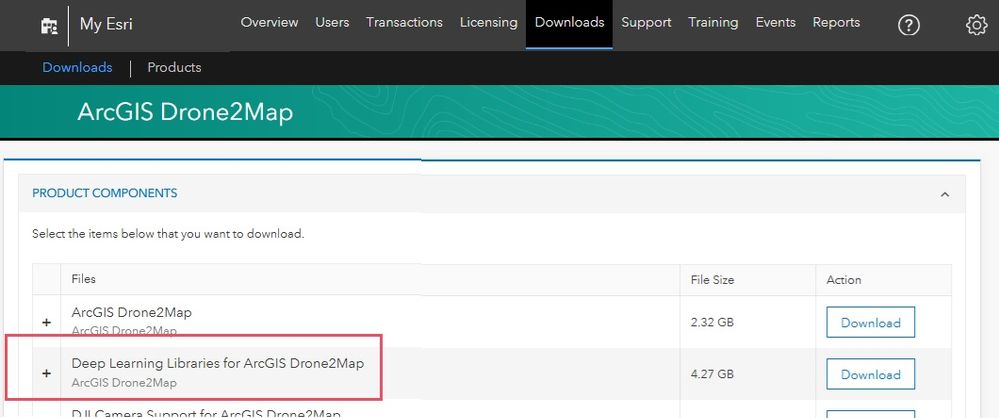Image resolution: width=999 pixels, height=418 pixels.
Task: Click the Action column header
Action: (x=844, y=280)
